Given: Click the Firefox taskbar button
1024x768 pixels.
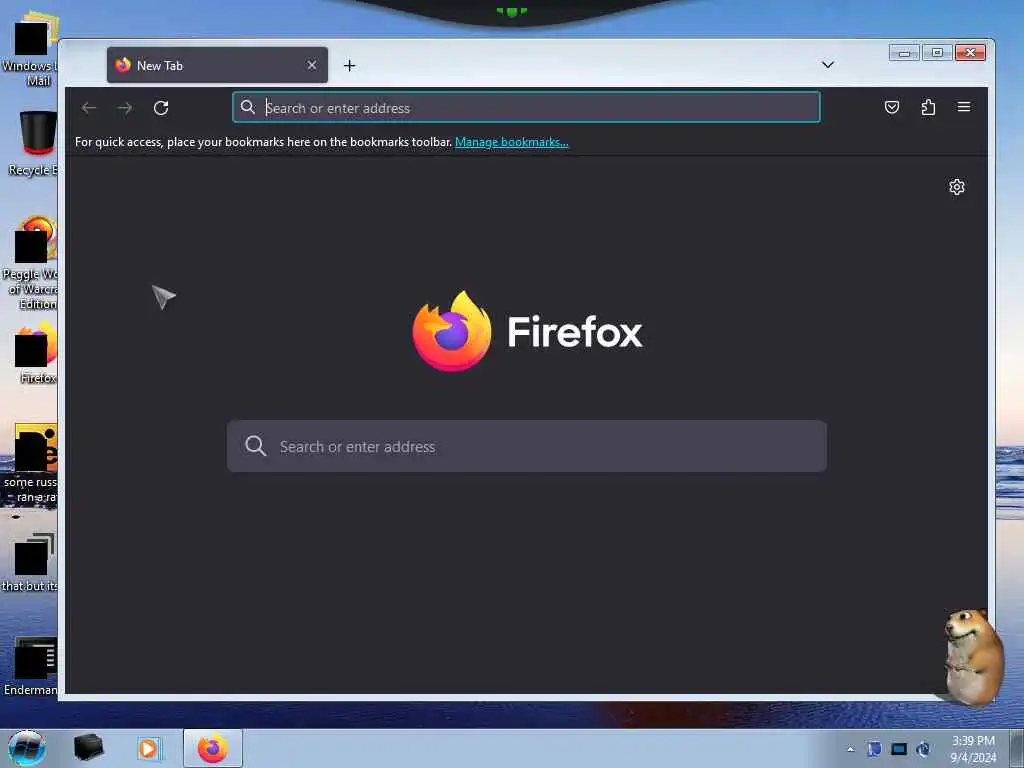Looking at the screenshot, I should pos(213,748).
